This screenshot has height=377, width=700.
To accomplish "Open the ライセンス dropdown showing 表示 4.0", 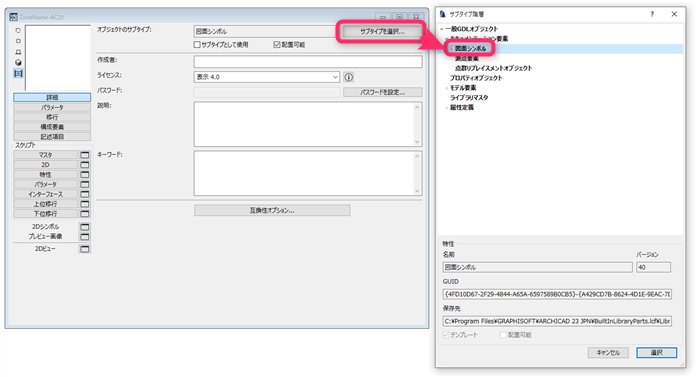I will (267, 77).
